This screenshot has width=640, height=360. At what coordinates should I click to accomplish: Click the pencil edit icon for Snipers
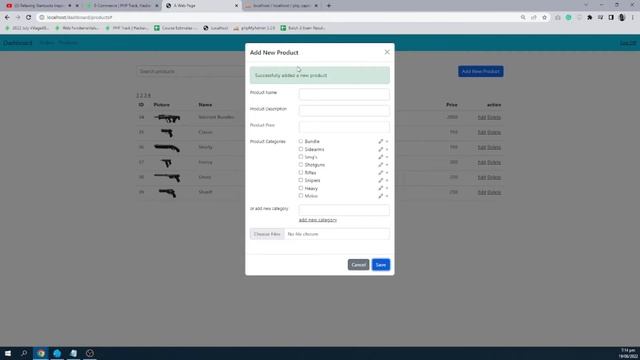pyautogui.click(x=380, y=180)
